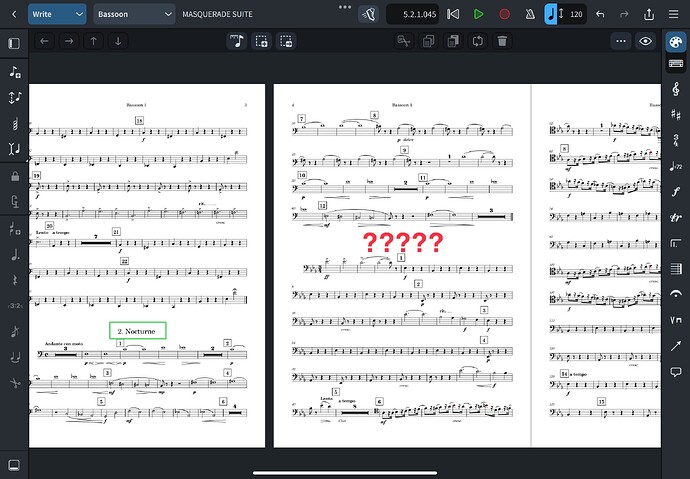This screenshot has height=479, width=690.
Task: Open the hamburger main menu
Action: (673, 14)
